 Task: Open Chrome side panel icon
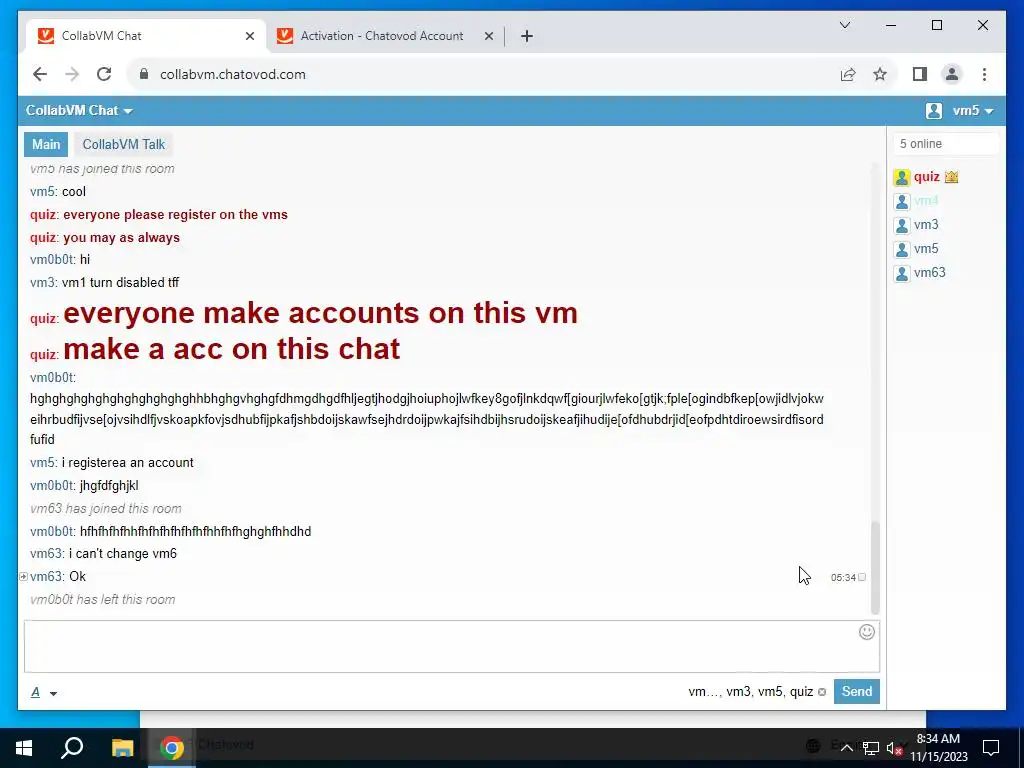tap(920, 74)
